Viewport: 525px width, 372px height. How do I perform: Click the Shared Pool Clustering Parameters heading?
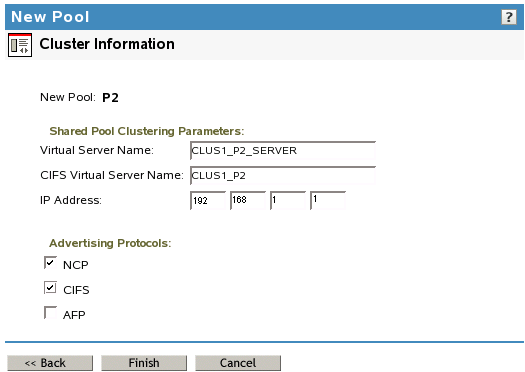pyautogui.click(x=147, y=131)
